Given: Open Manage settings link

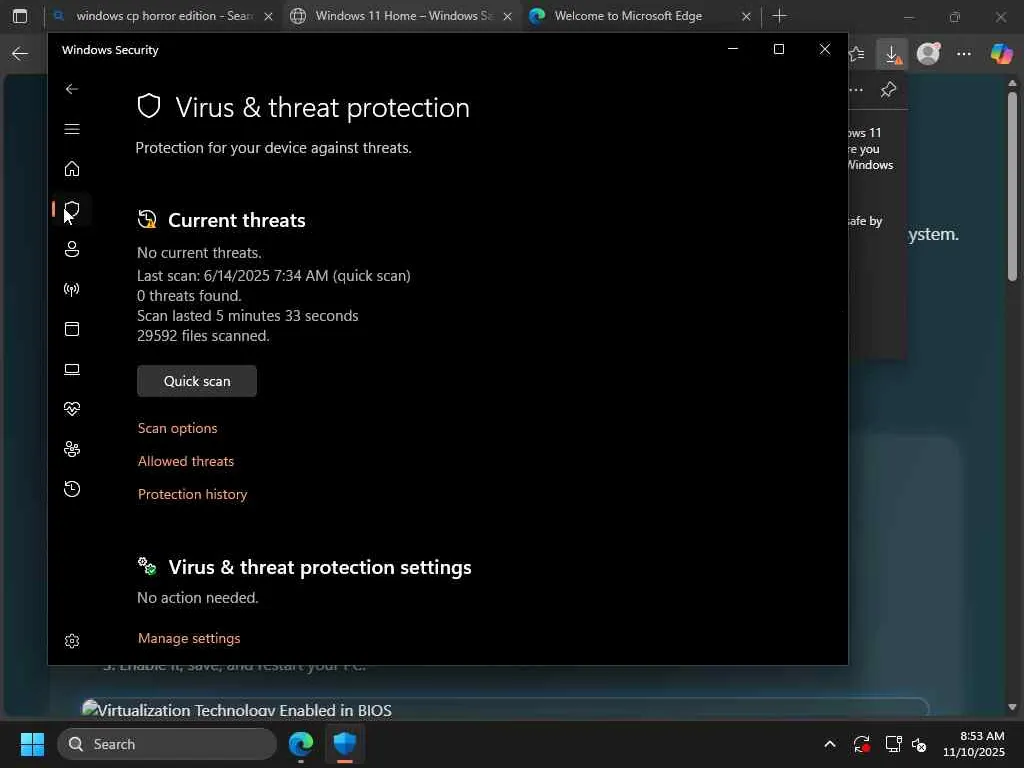Looking at the screenshot, I should pyautogui.click(x=189, y=638).
